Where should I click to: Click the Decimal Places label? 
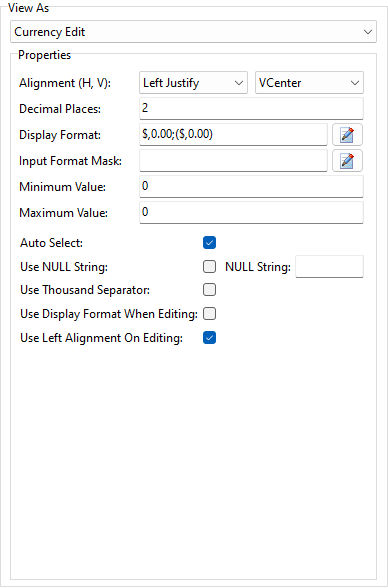(x=60, y=109)
